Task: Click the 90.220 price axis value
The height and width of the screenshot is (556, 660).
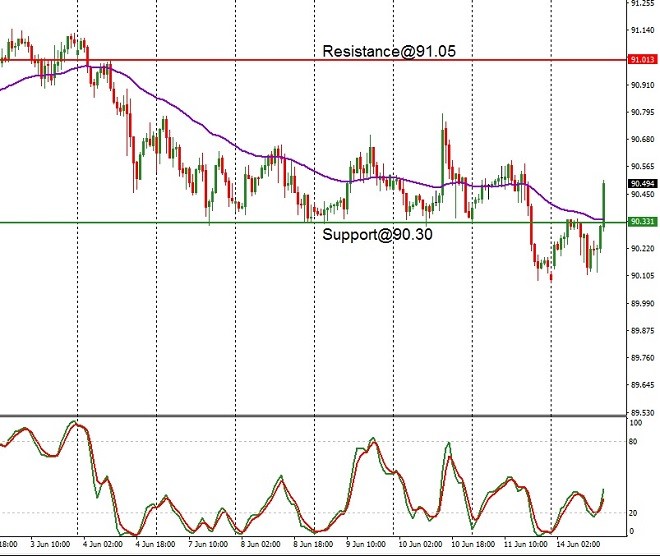Action: click(x=642, y=249)
